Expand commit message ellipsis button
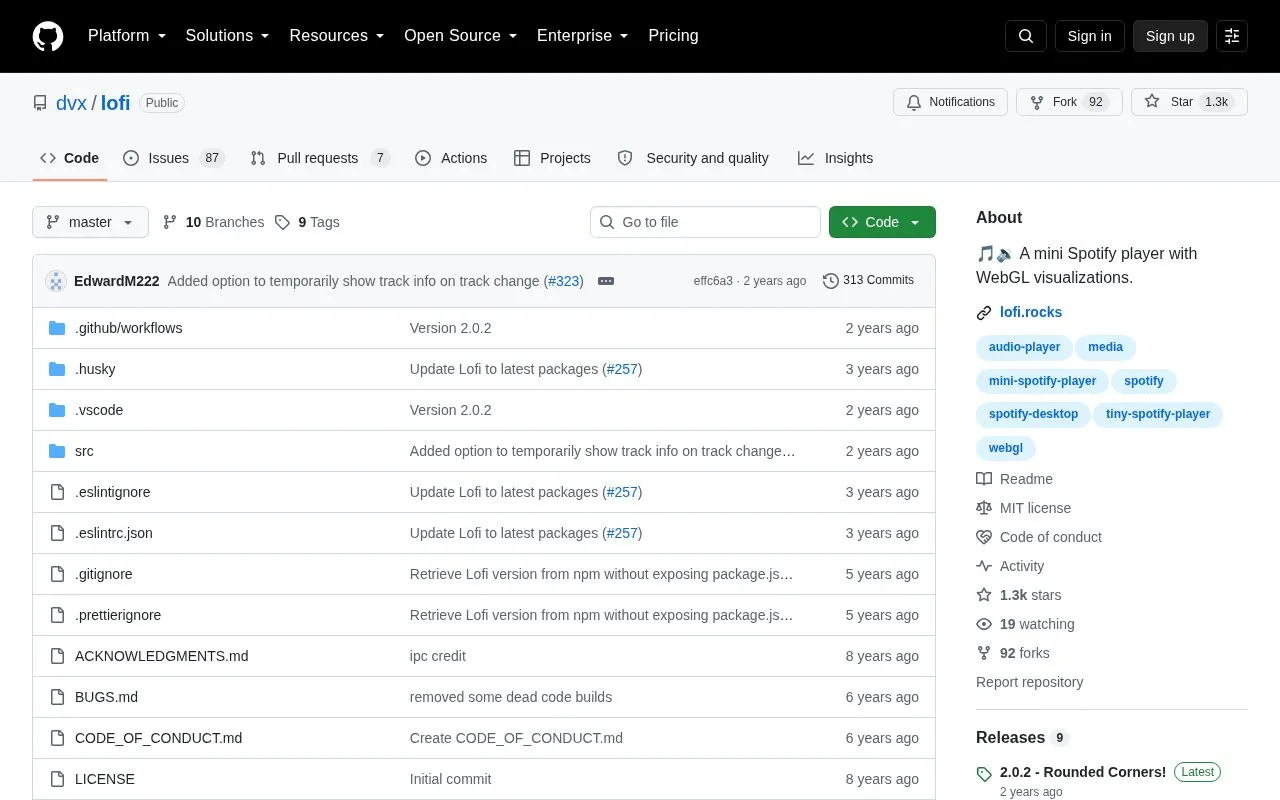 point(606,281)
